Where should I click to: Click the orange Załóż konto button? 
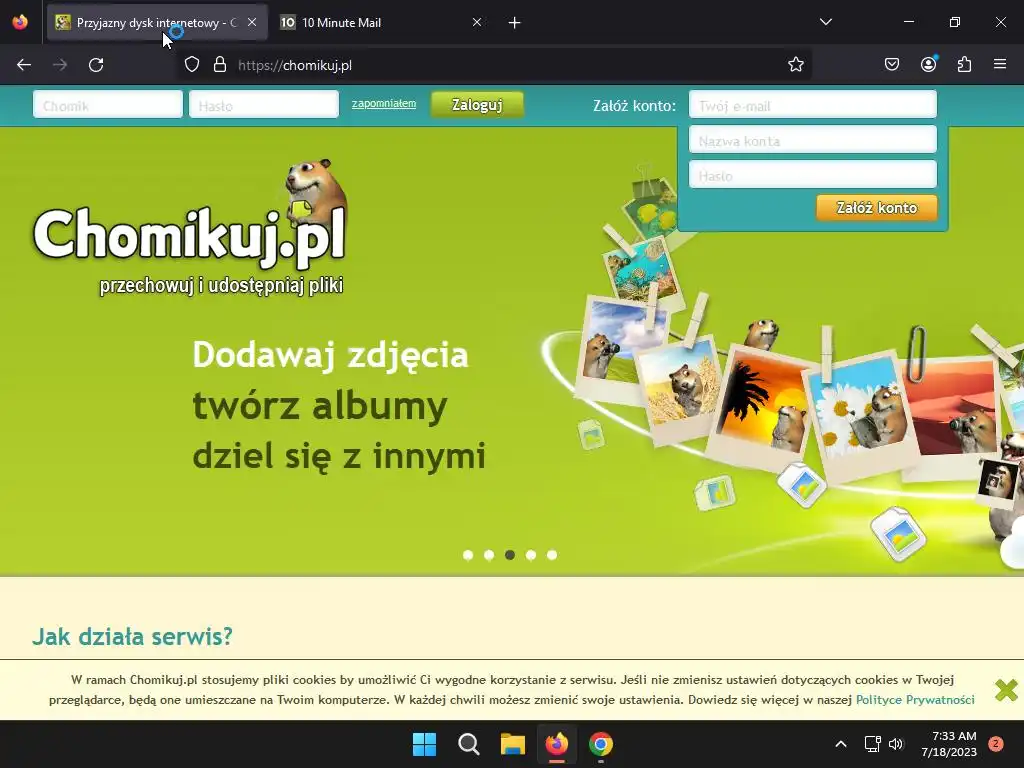coord(876,208)
